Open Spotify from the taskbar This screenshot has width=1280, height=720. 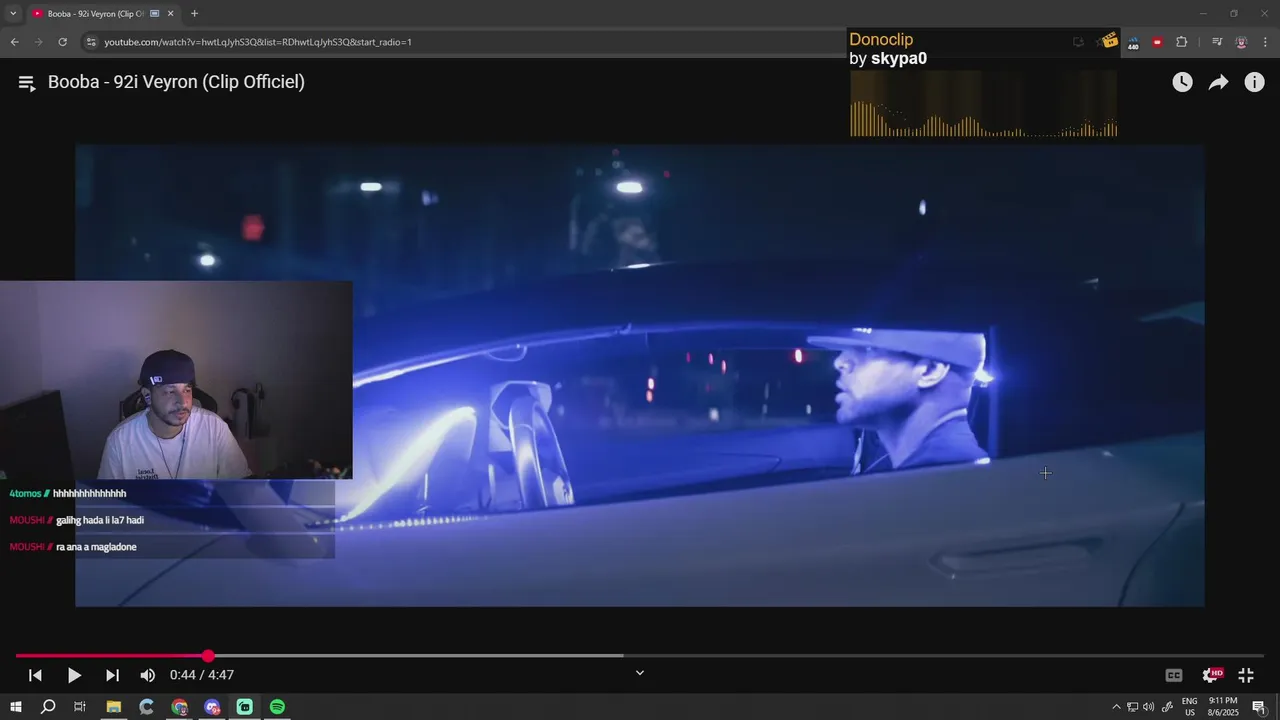(x=277, y=707)
